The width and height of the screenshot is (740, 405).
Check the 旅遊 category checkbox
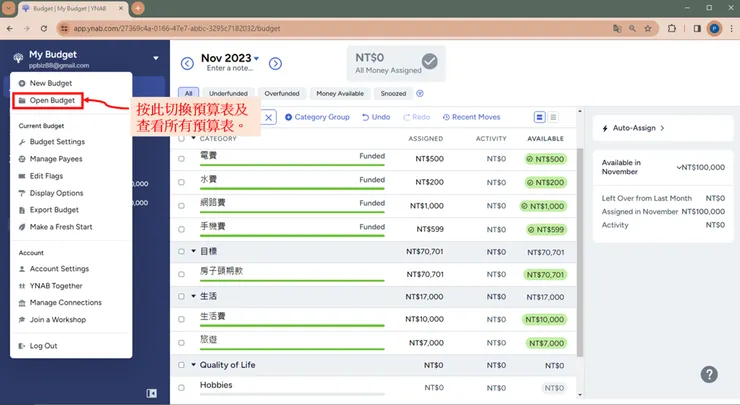click(x=181, y=343)
